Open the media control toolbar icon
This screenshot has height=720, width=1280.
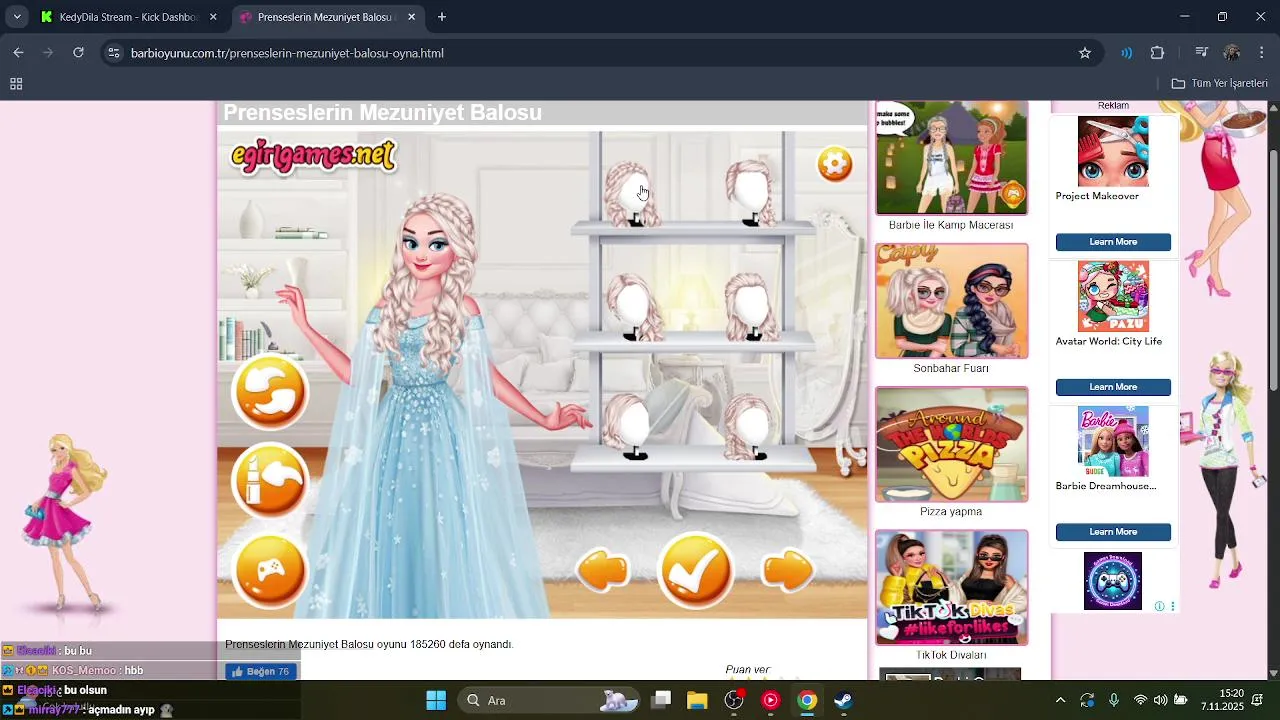coord(1201,53)
